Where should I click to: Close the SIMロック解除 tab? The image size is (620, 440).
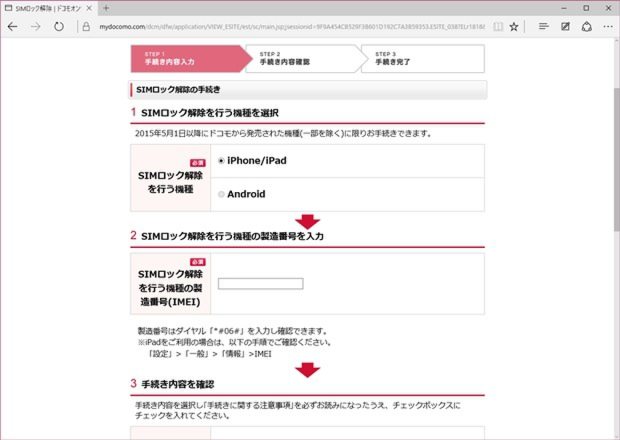tap(89, 8)
